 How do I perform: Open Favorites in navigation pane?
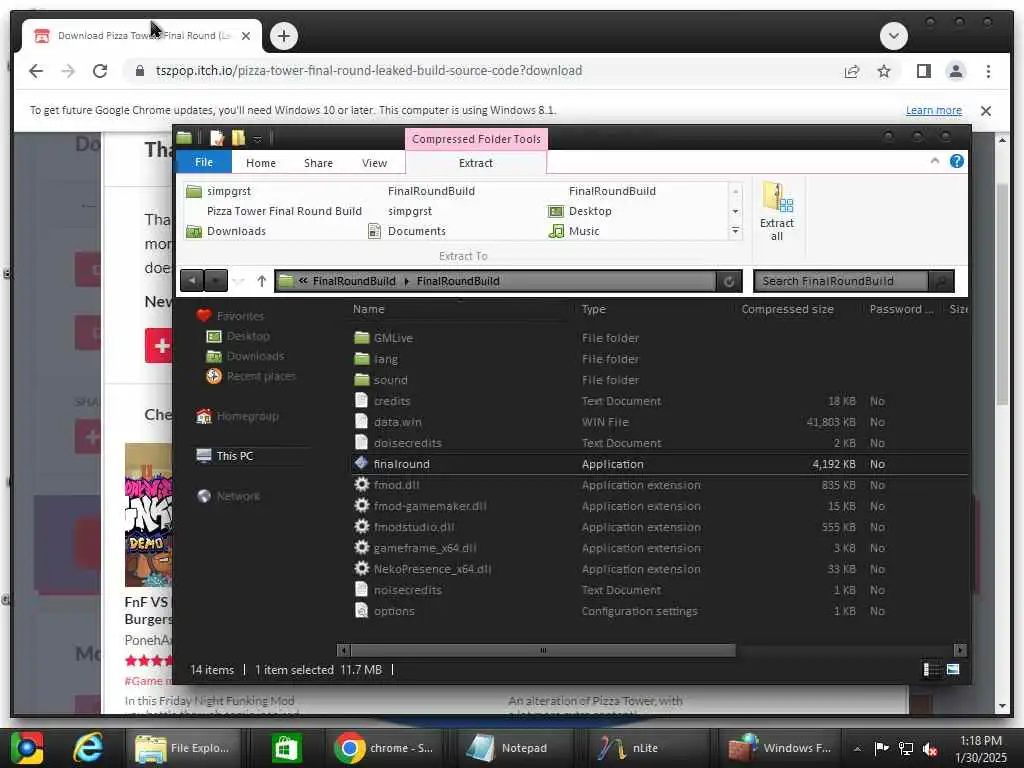pyautogui.click(x=240, y=316)
